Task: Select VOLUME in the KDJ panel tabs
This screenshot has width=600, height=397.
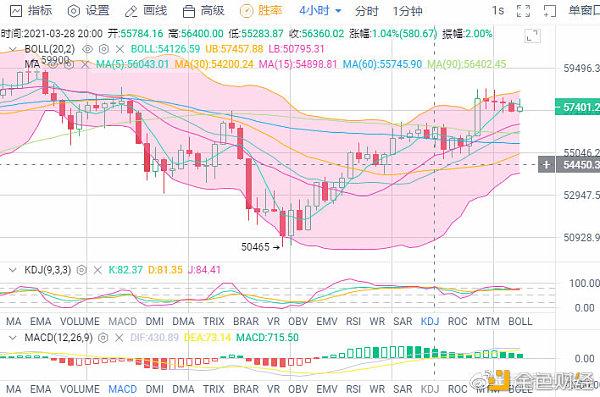Action: point(80,322)
